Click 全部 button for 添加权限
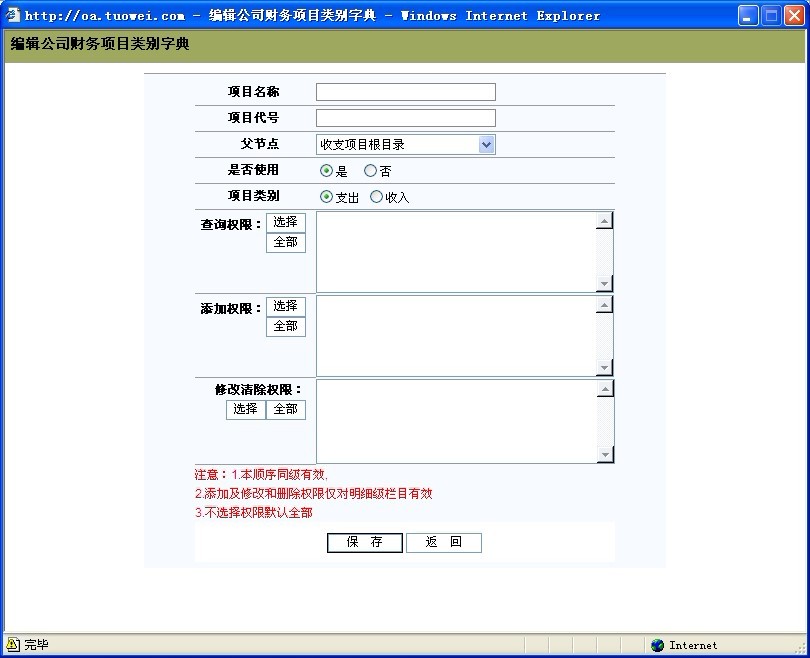Viewport: 810px width, 658px height. click(286, 326)
